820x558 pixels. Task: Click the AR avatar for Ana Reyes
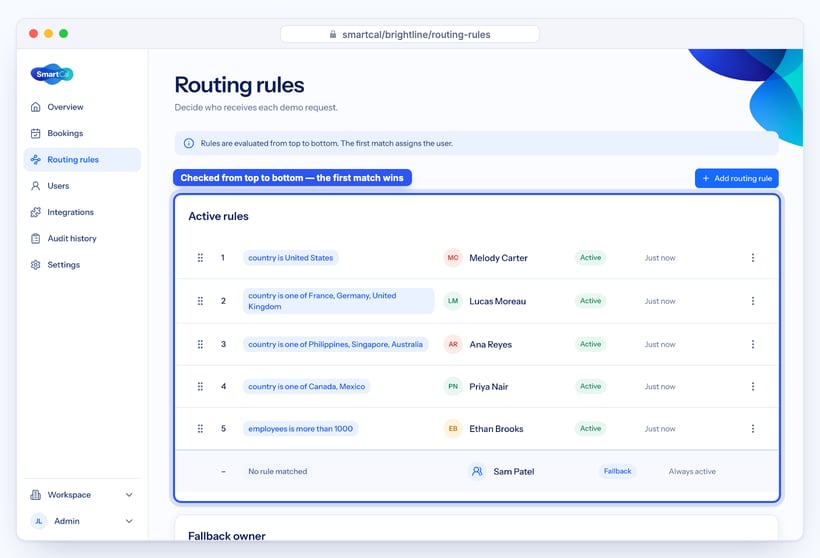[453, 344]
